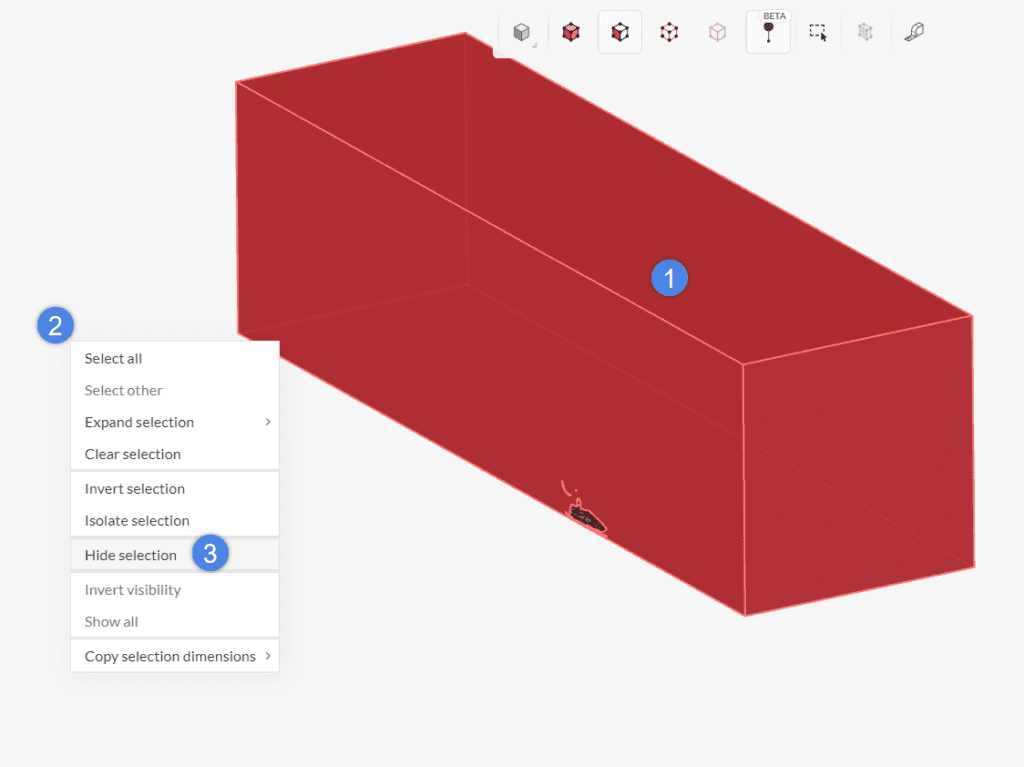The width and height of the screenshot is (1024, 767).
Task: Select the solid display mode cube icon
Action: 521,31
